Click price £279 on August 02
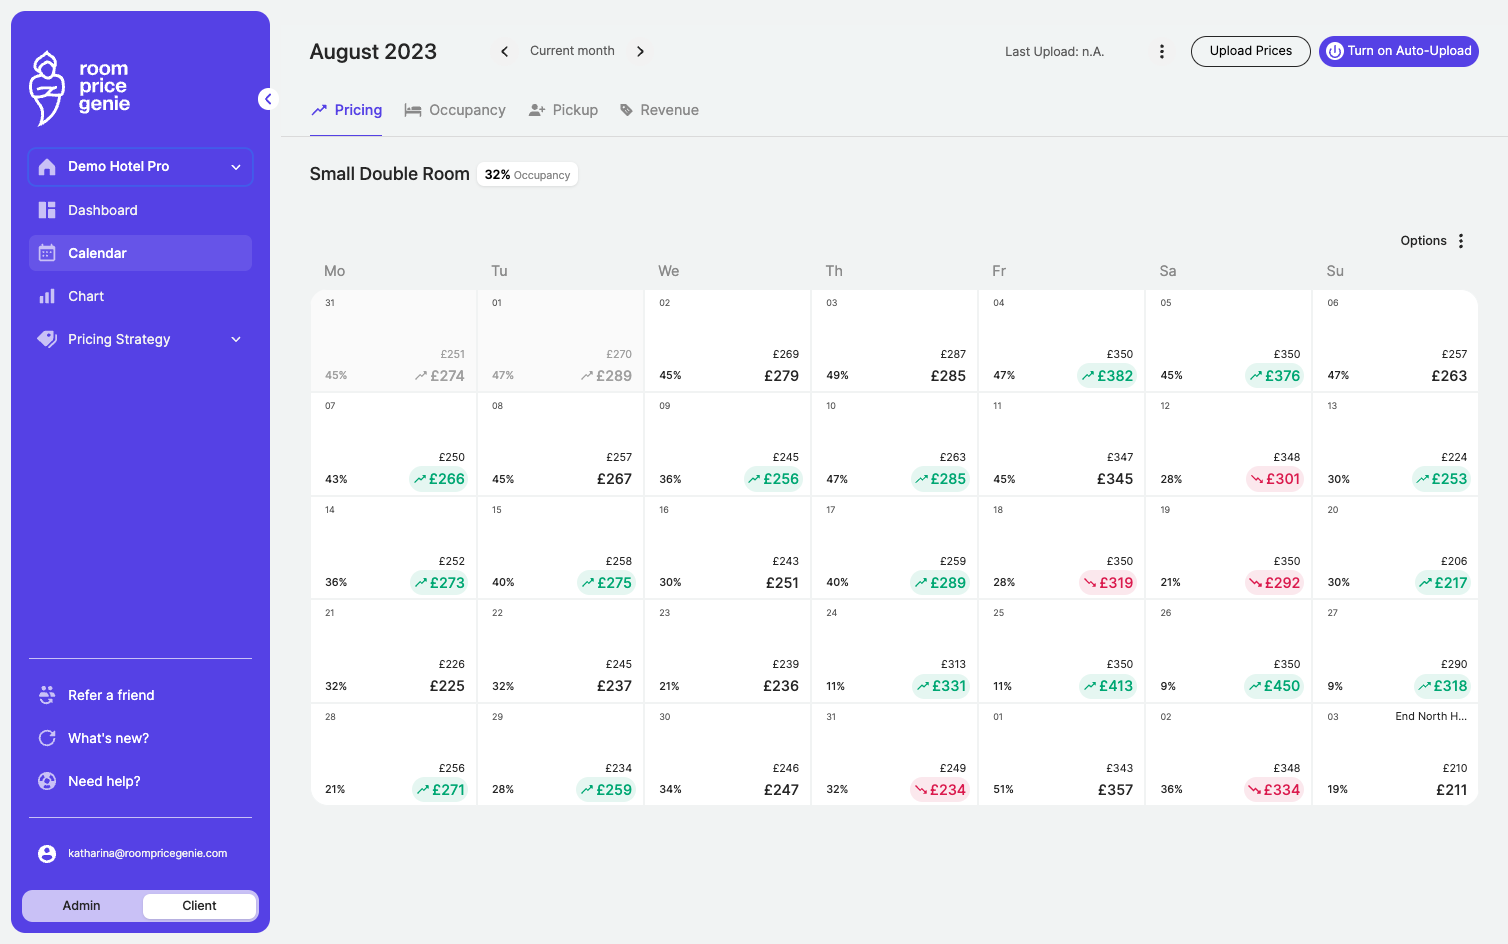This screenshot has width=1508, height=944. click(781, 376)
